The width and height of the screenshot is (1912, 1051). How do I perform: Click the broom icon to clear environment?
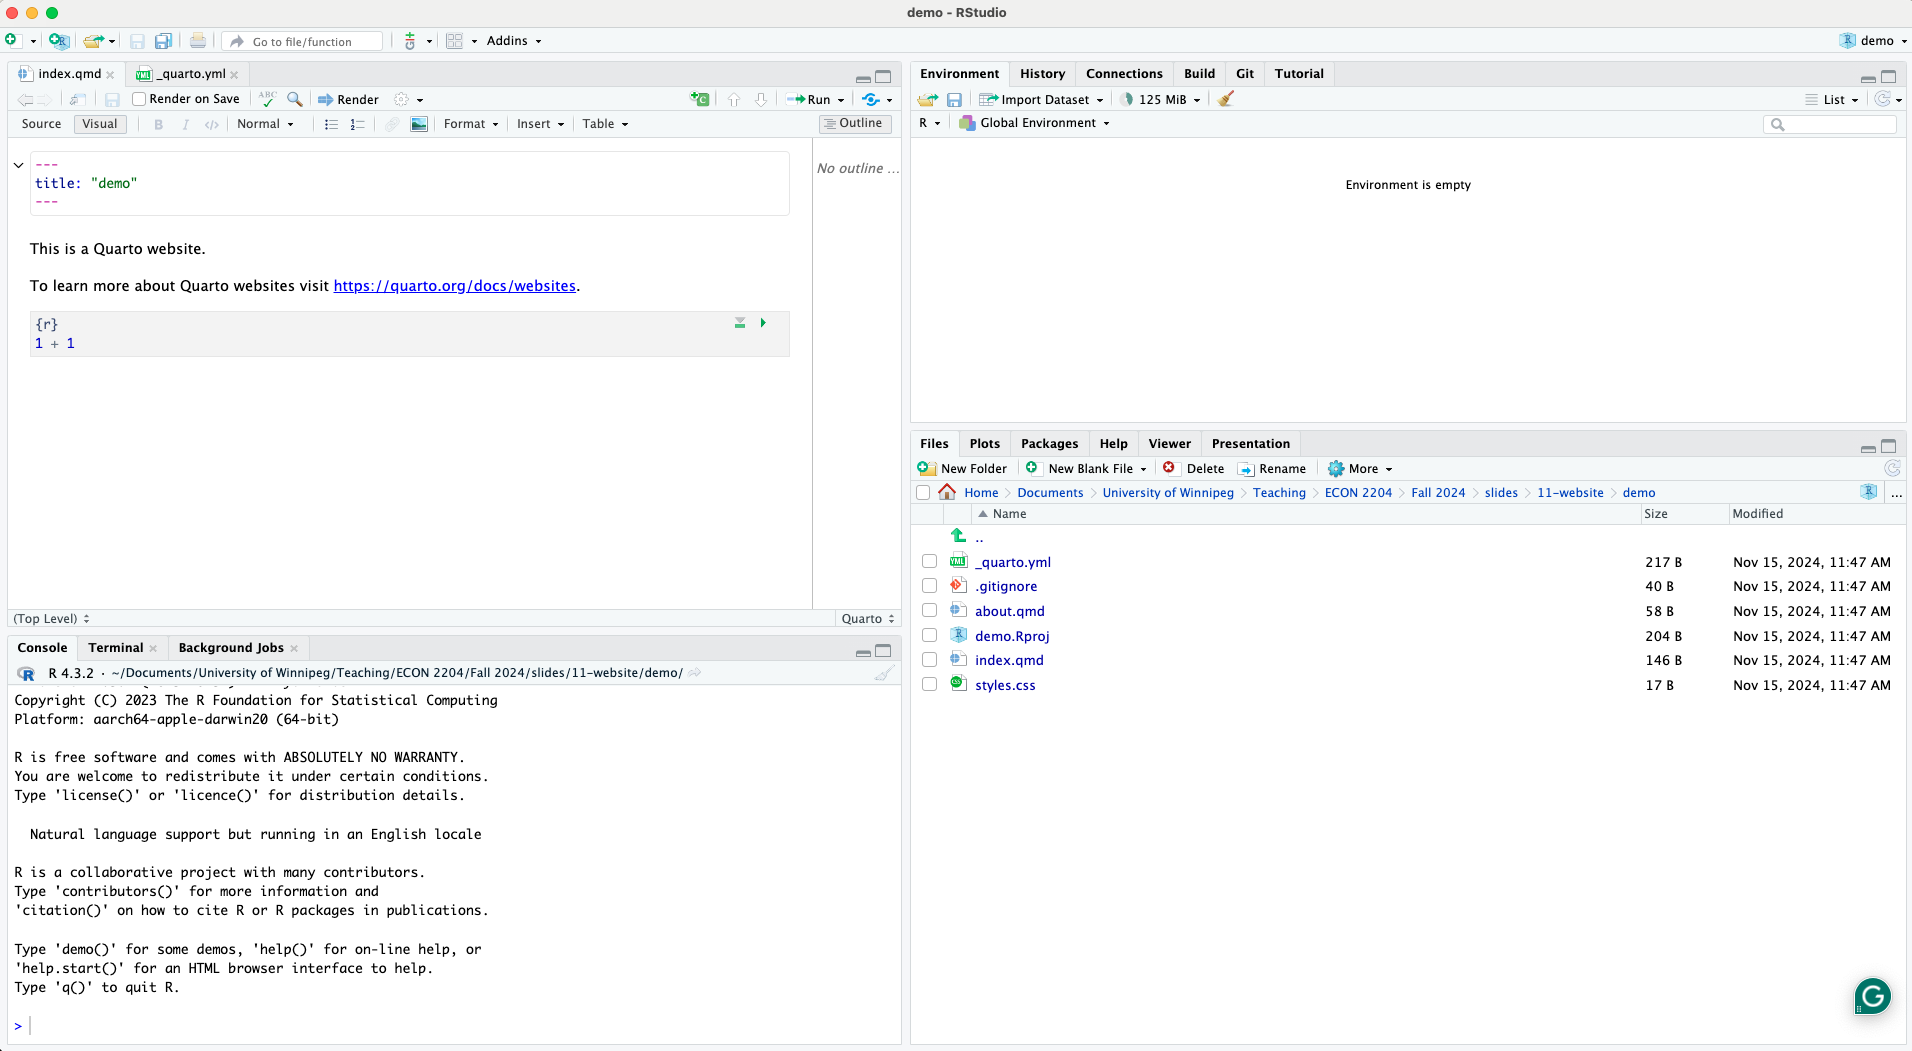(1225, 99)
